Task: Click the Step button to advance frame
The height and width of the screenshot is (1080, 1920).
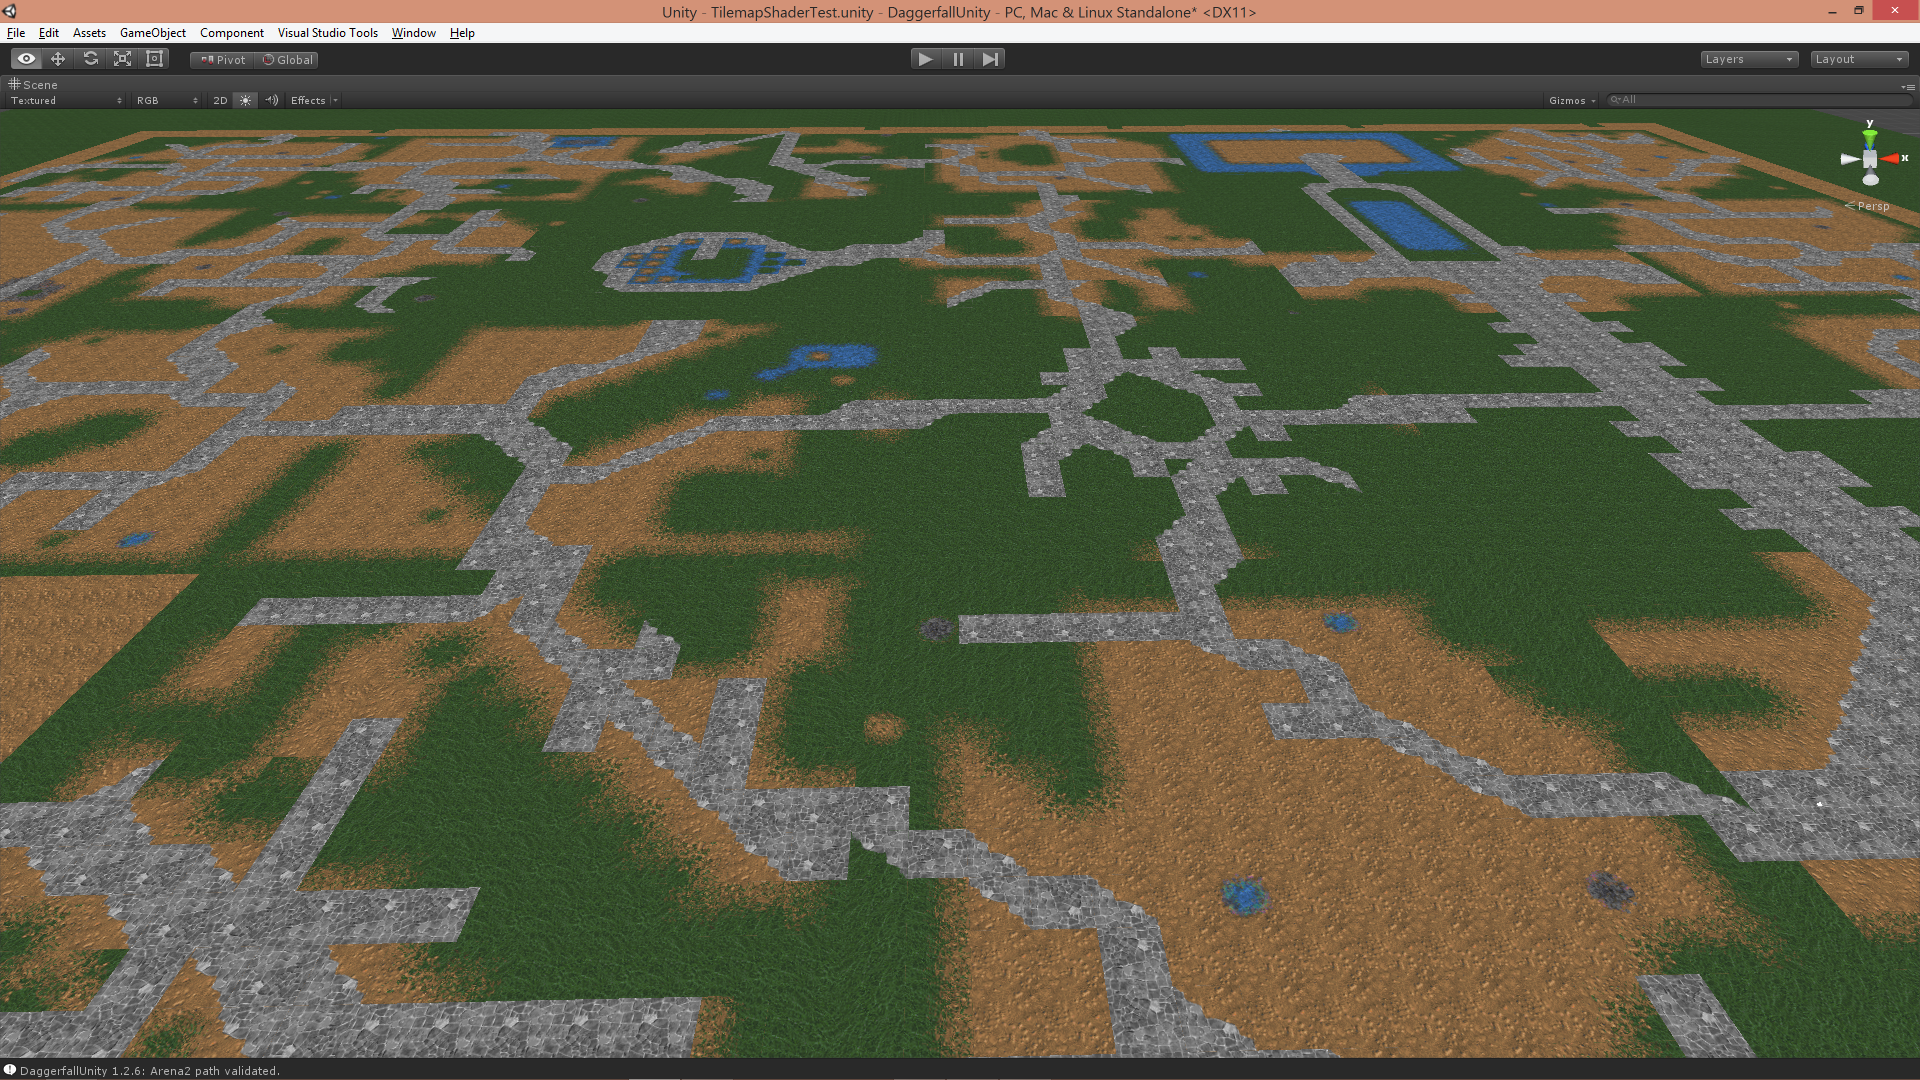Action: [x=990, y=58]
